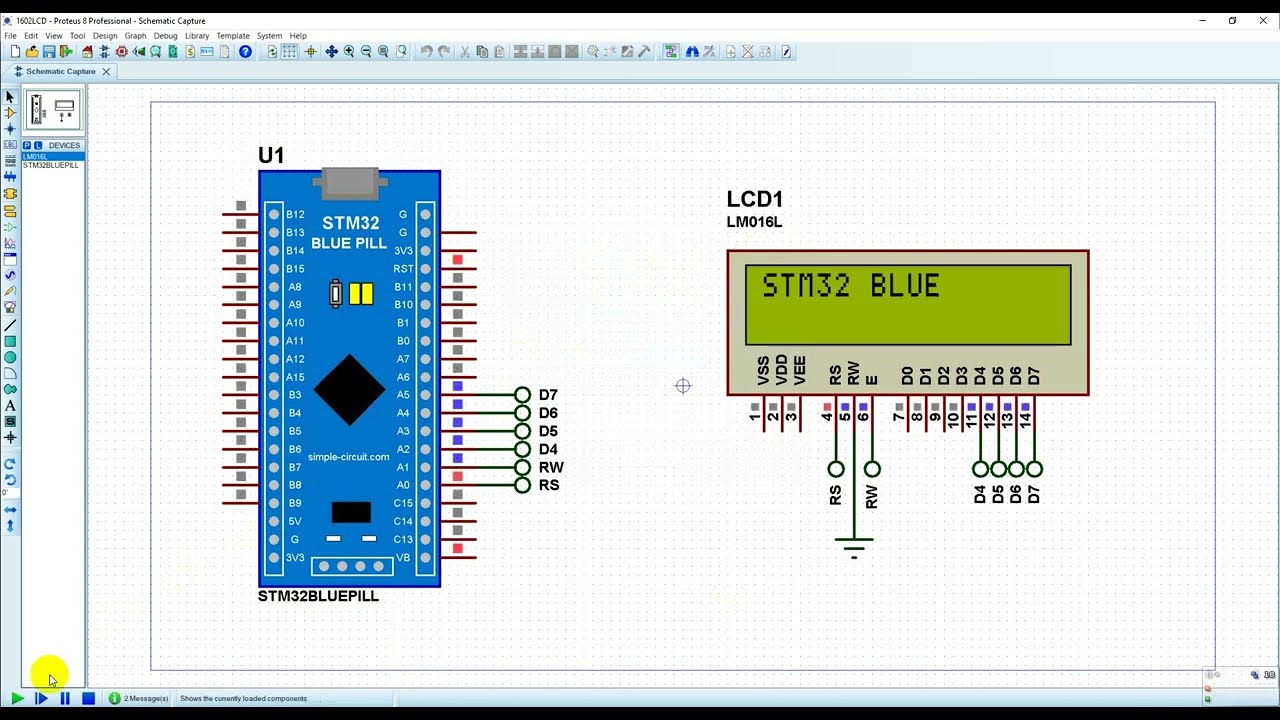Select the Wire Label mode tool

click(10, 145)
